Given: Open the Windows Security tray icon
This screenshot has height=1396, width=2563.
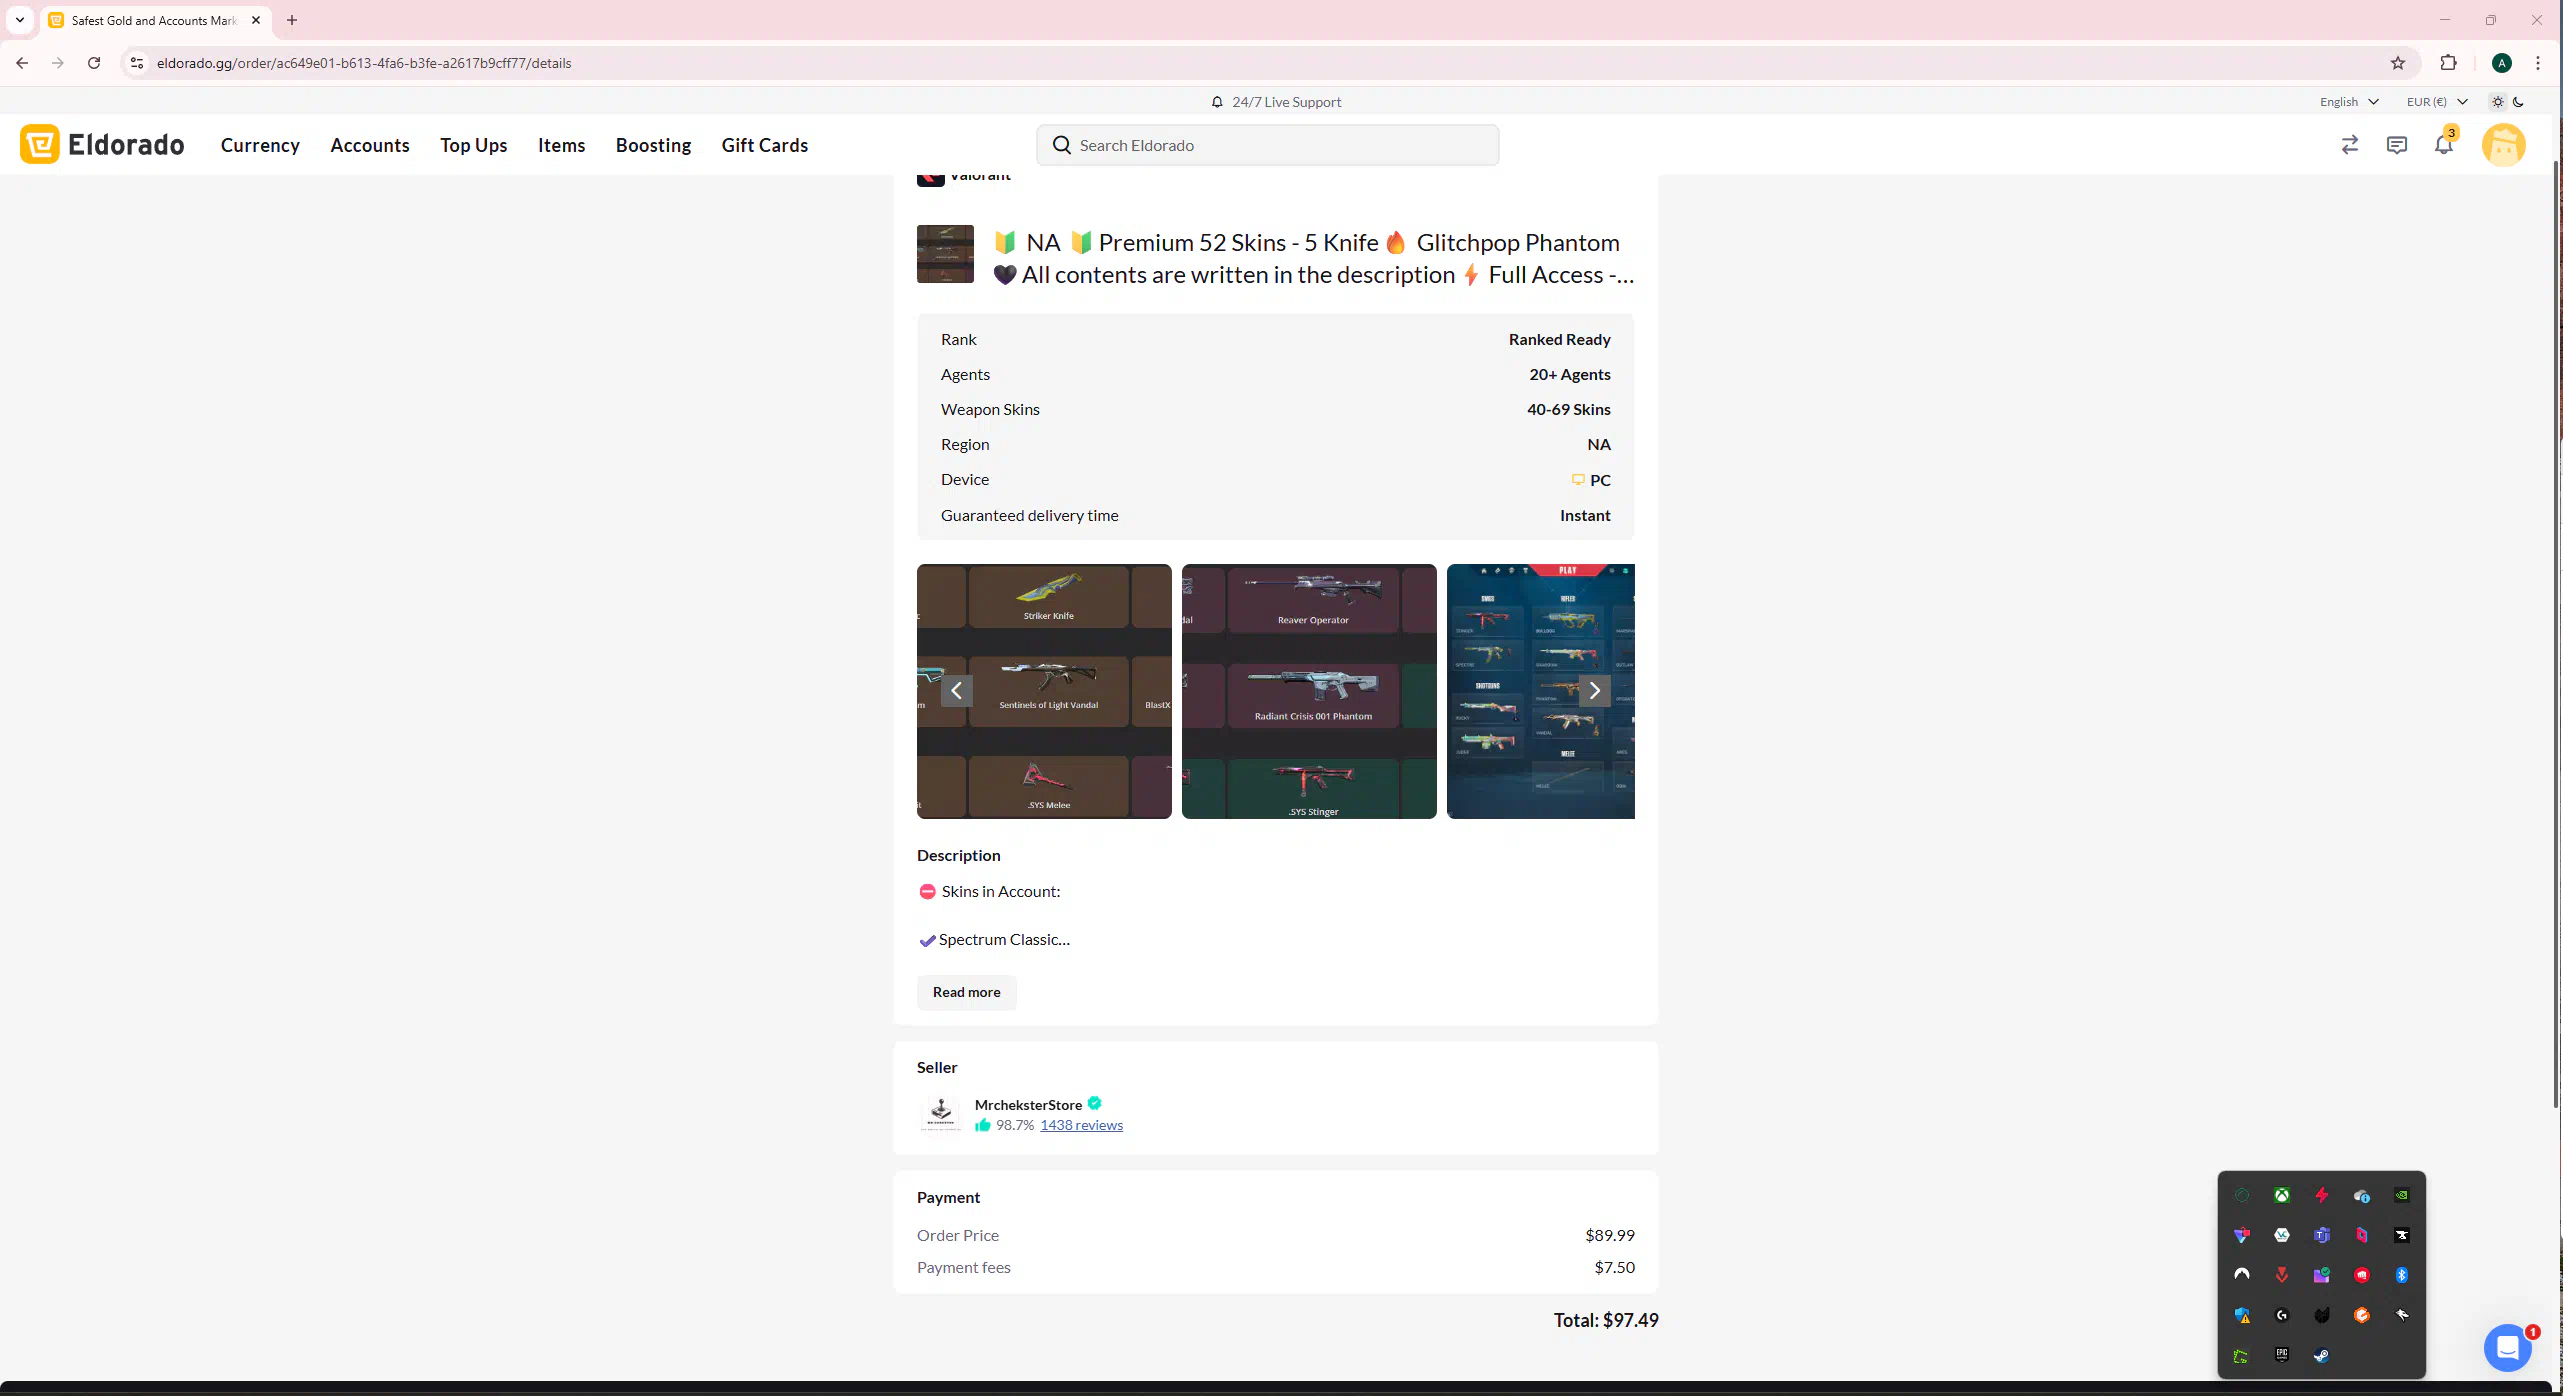Looking at the screenshot, I should click(2242, 1315).
